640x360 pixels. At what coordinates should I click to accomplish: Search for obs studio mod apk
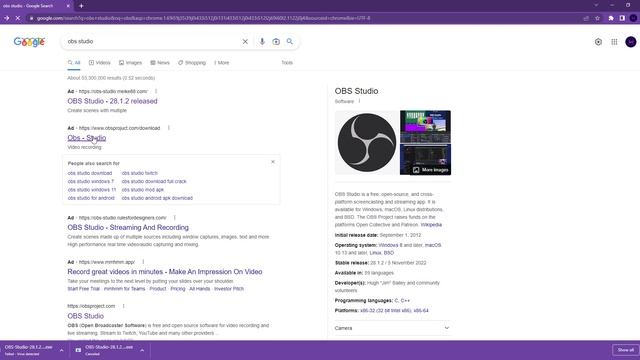142,190
